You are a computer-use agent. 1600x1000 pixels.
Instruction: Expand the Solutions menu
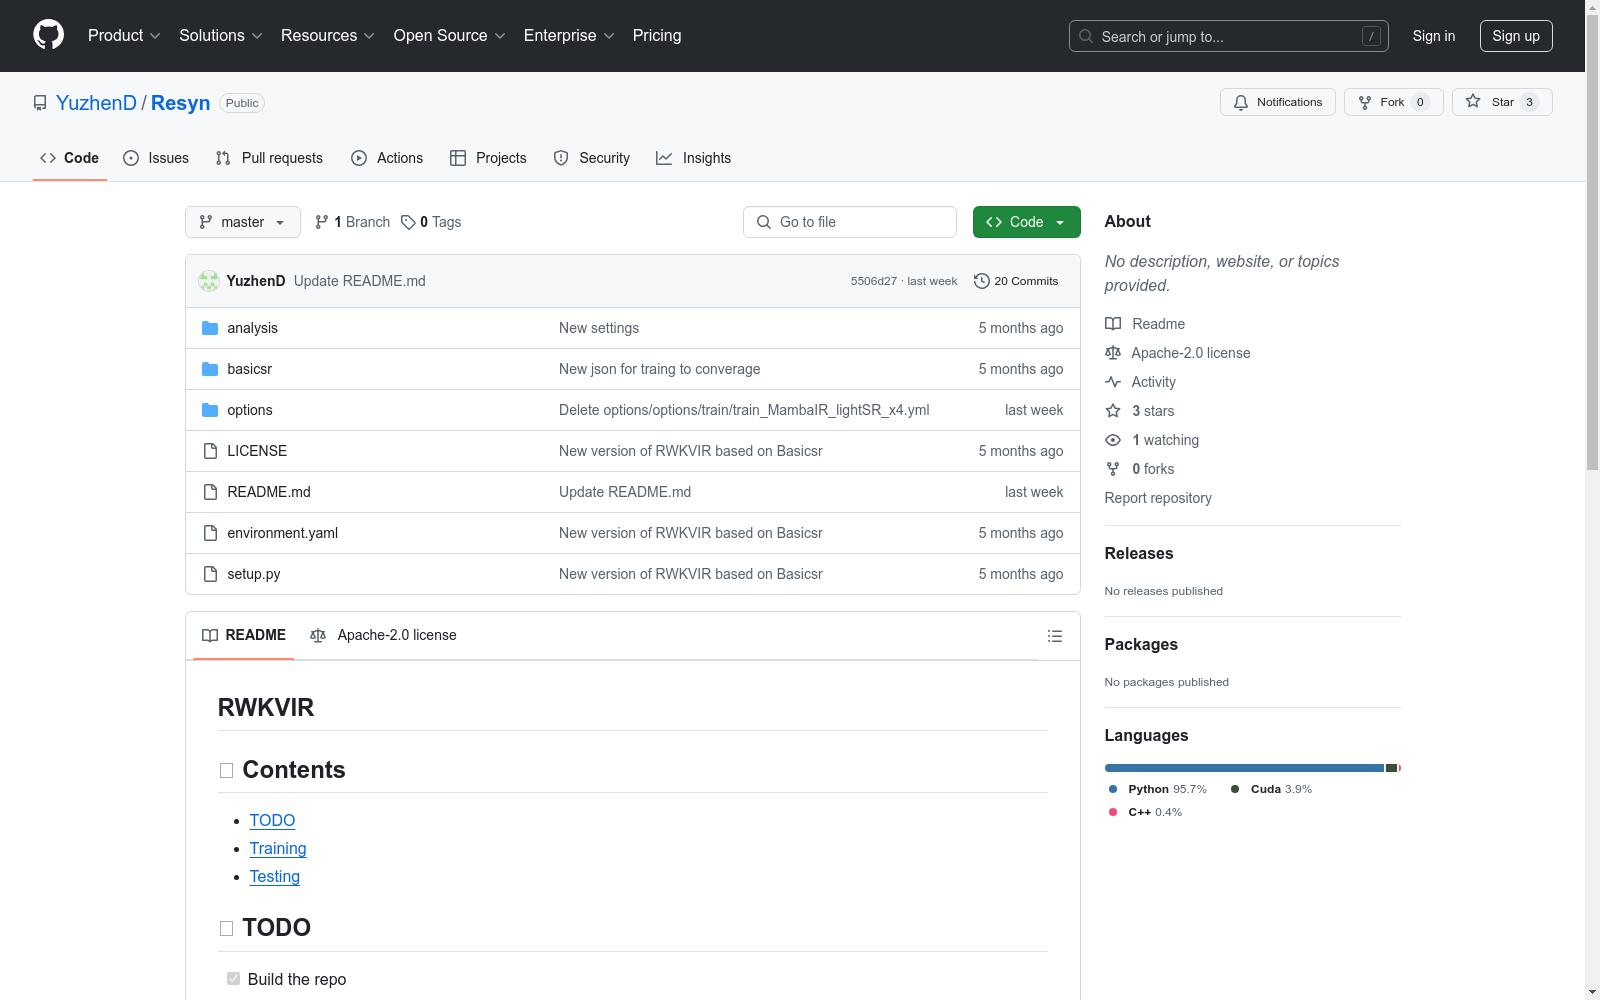[x=221, y=35]
